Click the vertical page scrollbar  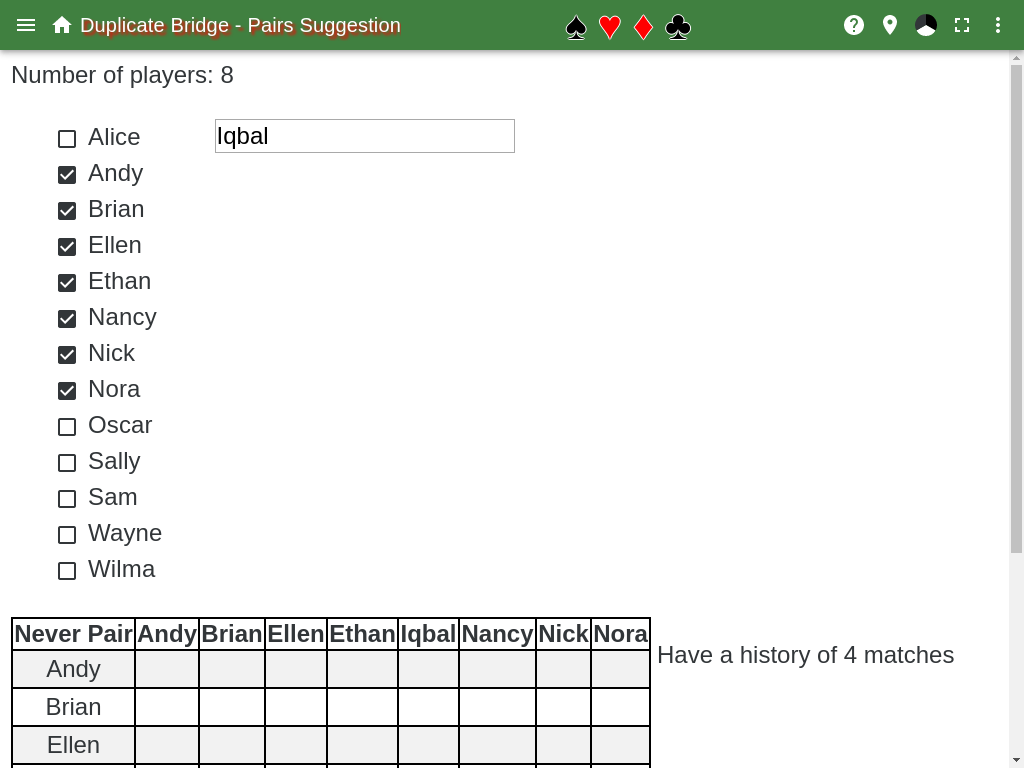(x=1016, y=300)
